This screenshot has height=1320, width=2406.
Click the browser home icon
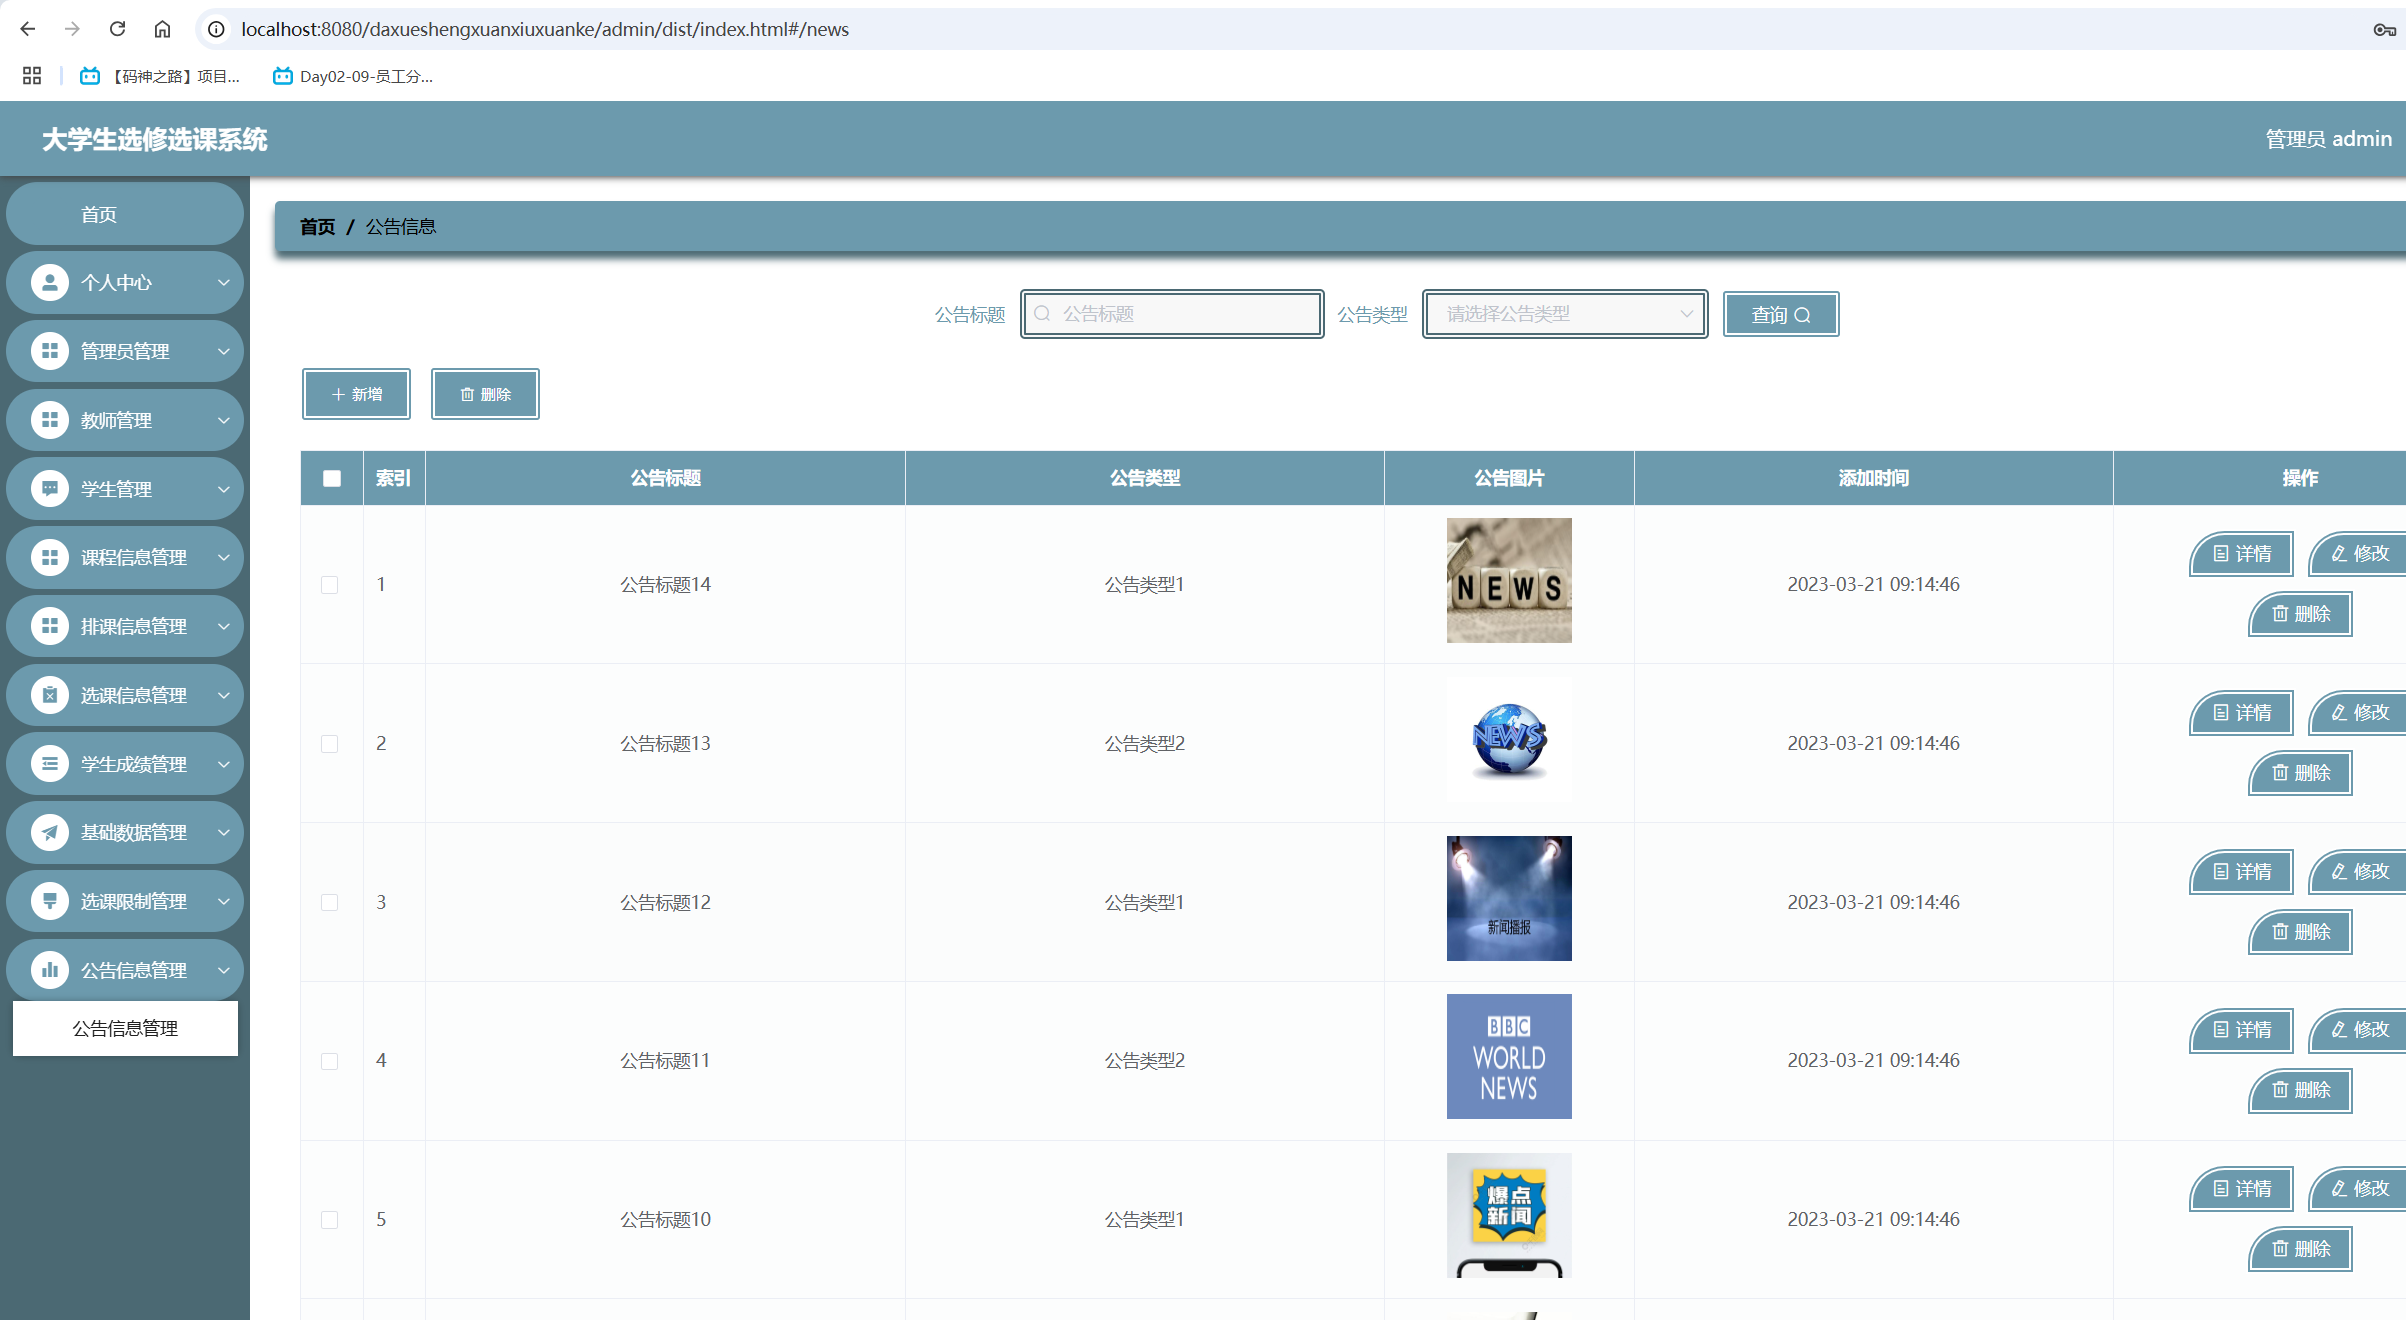162,29
